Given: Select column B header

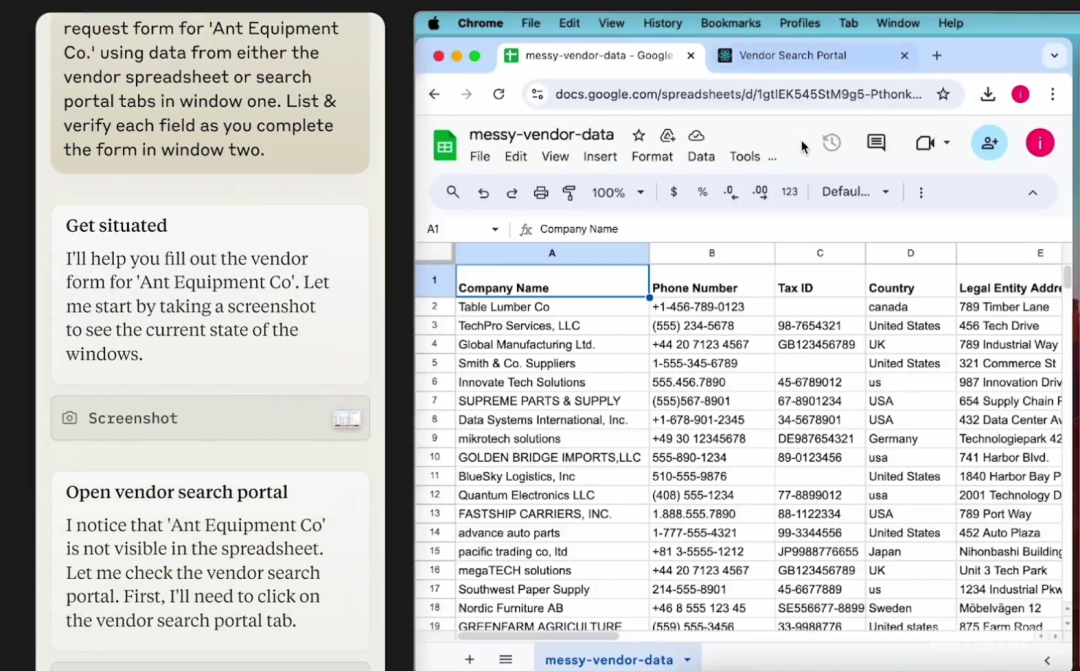Looking at the screenshot, I should click(712, 254).
